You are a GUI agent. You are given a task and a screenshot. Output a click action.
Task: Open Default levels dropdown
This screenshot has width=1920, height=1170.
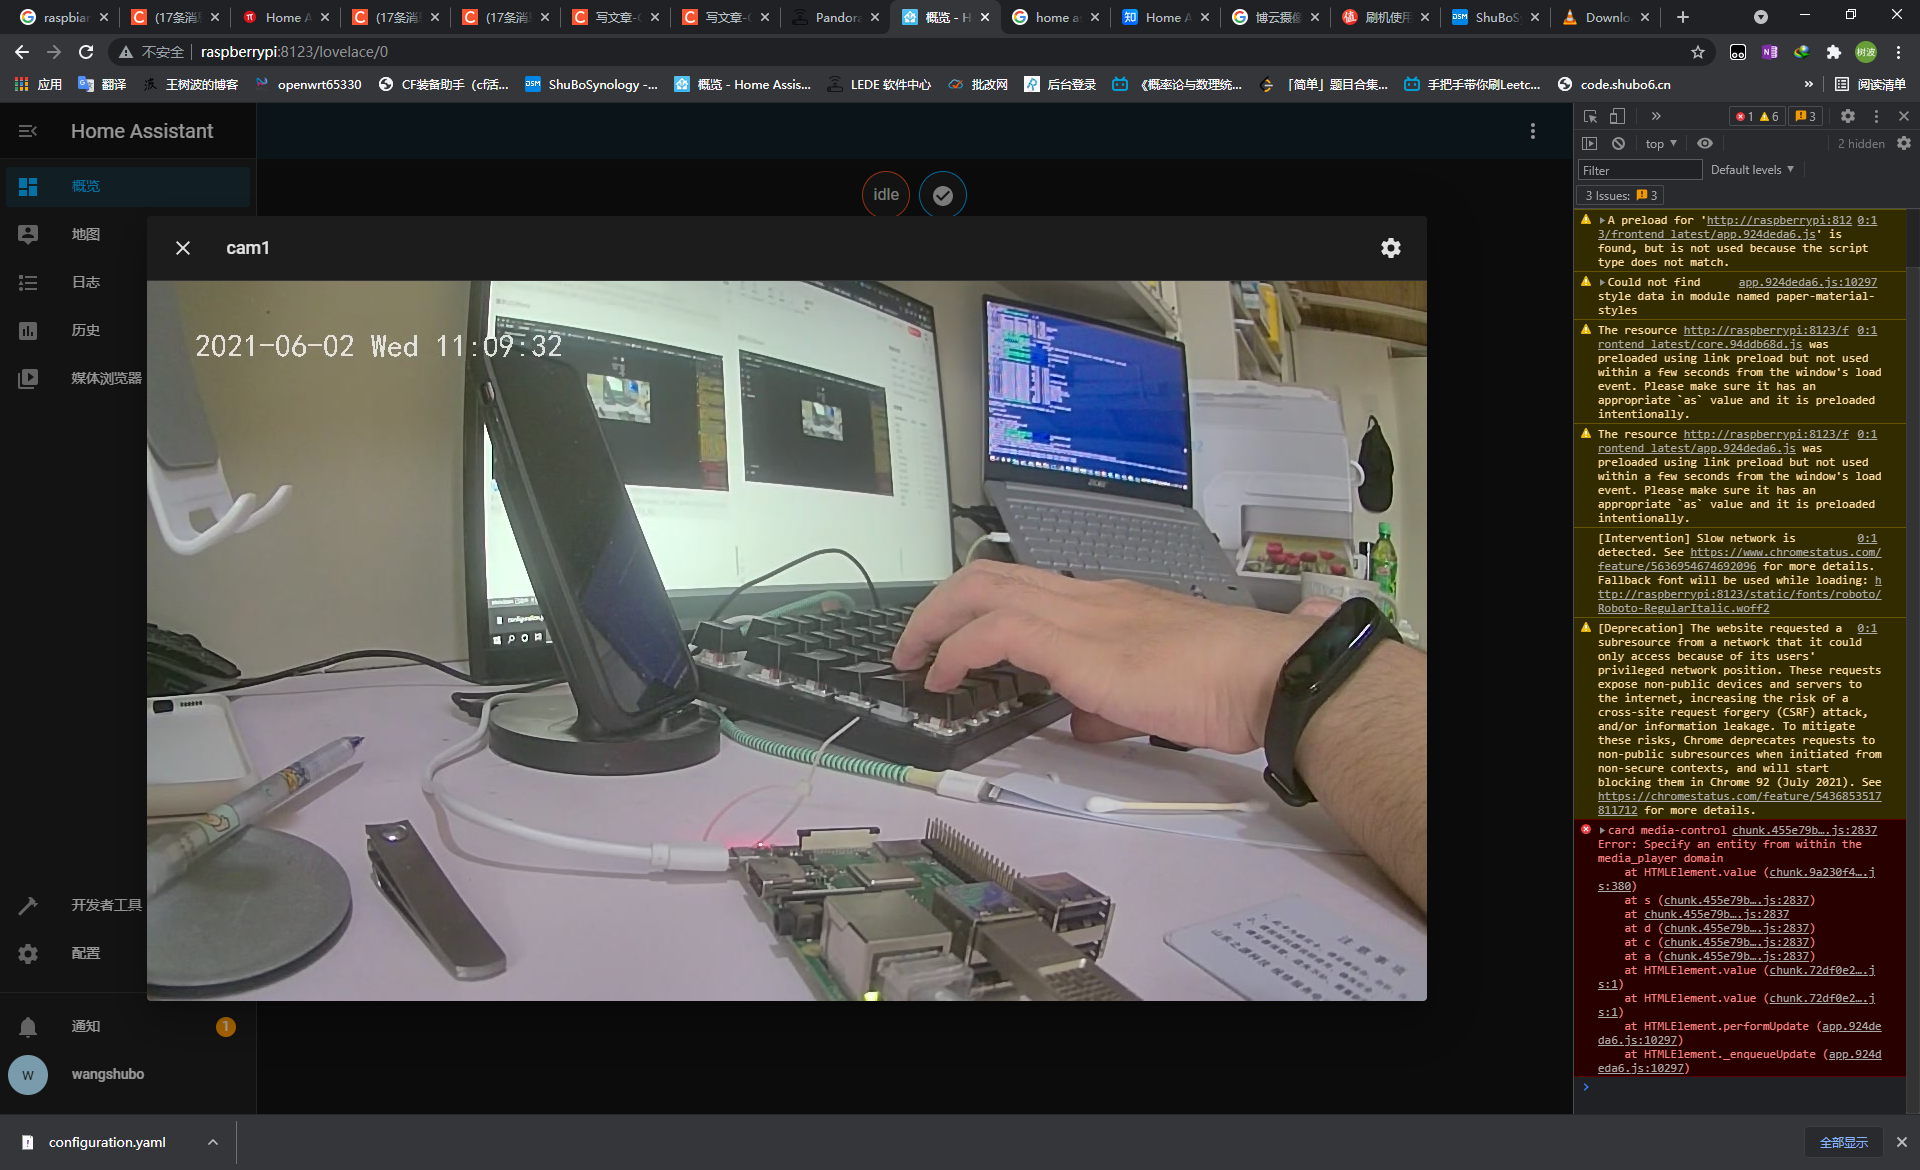pyautogui.click(x=1751, y=170)
